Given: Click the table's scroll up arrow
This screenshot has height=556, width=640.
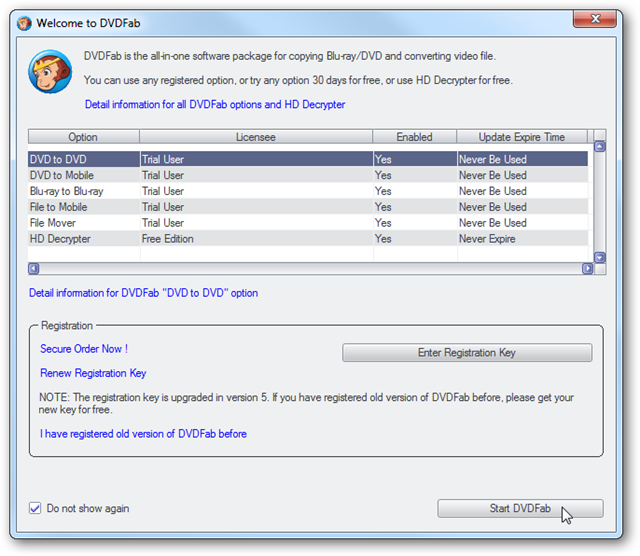Looking at the screenshot, I should pos(600,147).
